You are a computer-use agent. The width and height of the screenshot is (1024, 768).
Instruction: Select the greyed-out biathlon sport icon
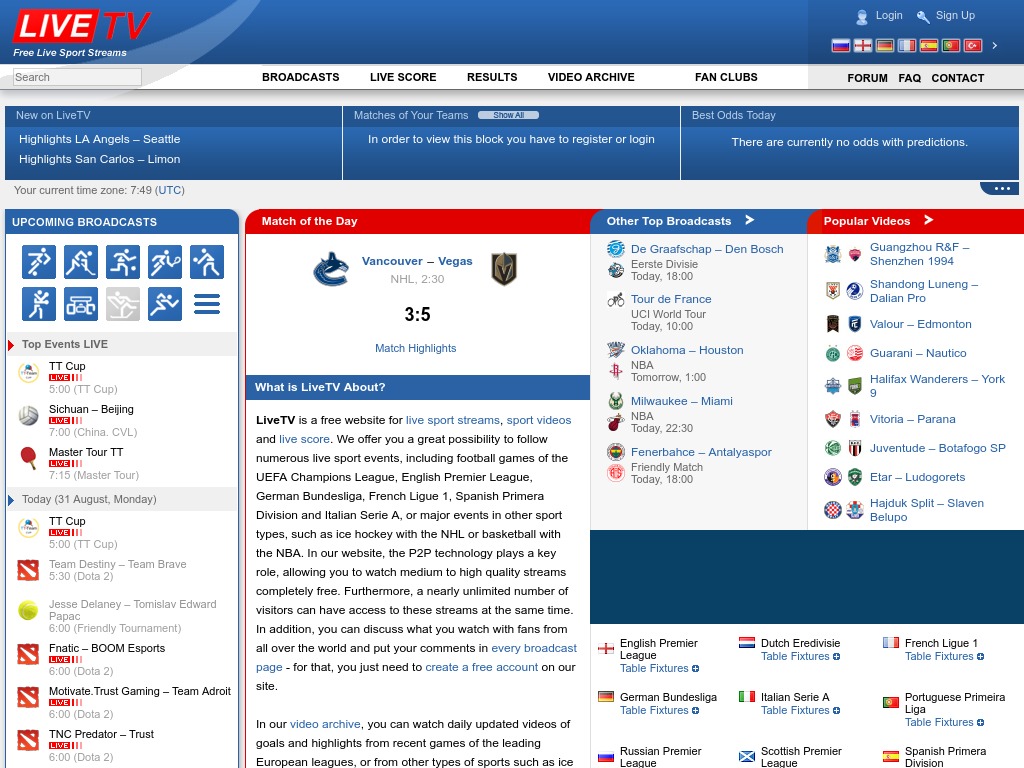pyautogui.click(x=123, y=304)
